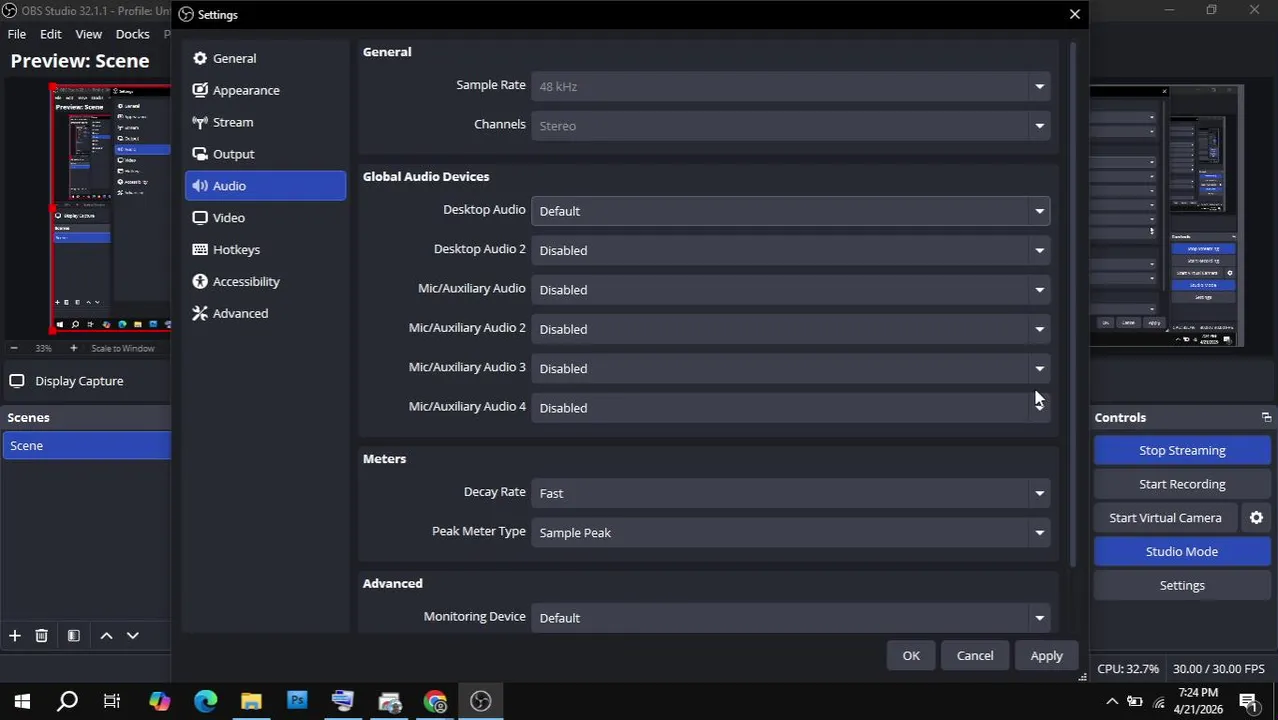1278x720 pixels.
Task: Open Windows taskbar search
Action: click(67, 702)
